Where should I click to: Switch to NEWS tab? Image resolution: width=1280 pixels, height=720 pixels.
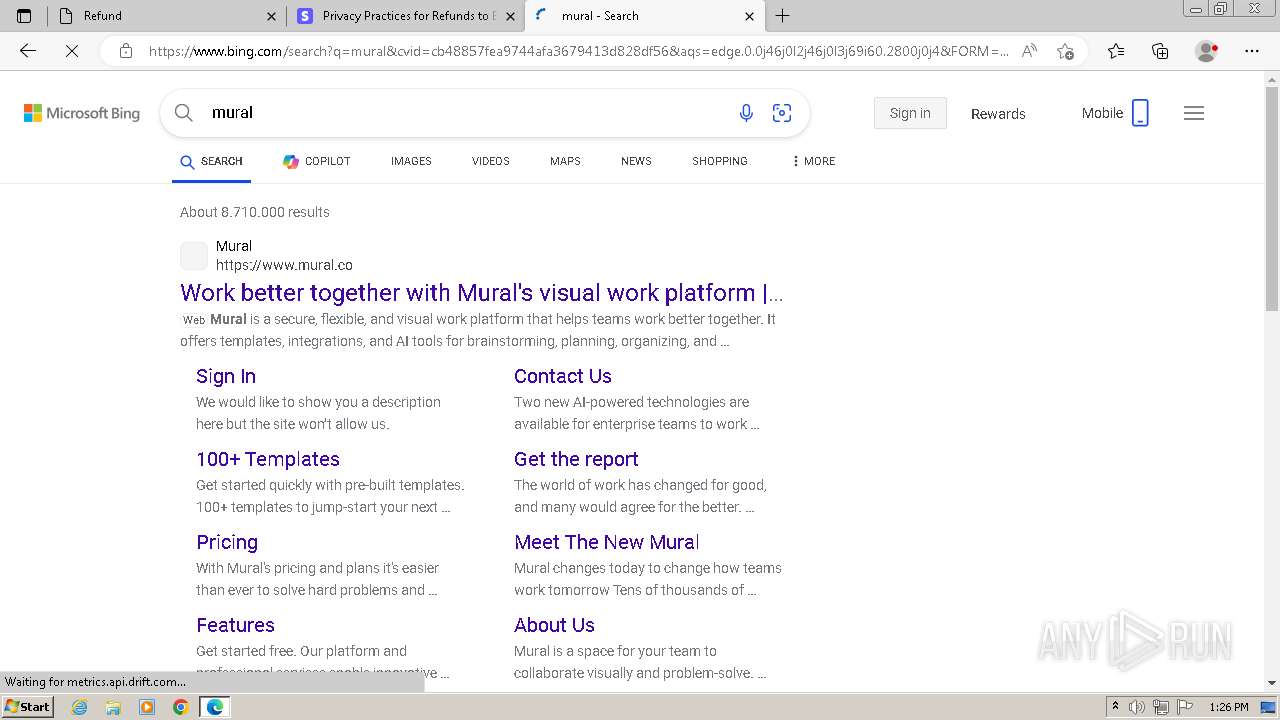636,161
